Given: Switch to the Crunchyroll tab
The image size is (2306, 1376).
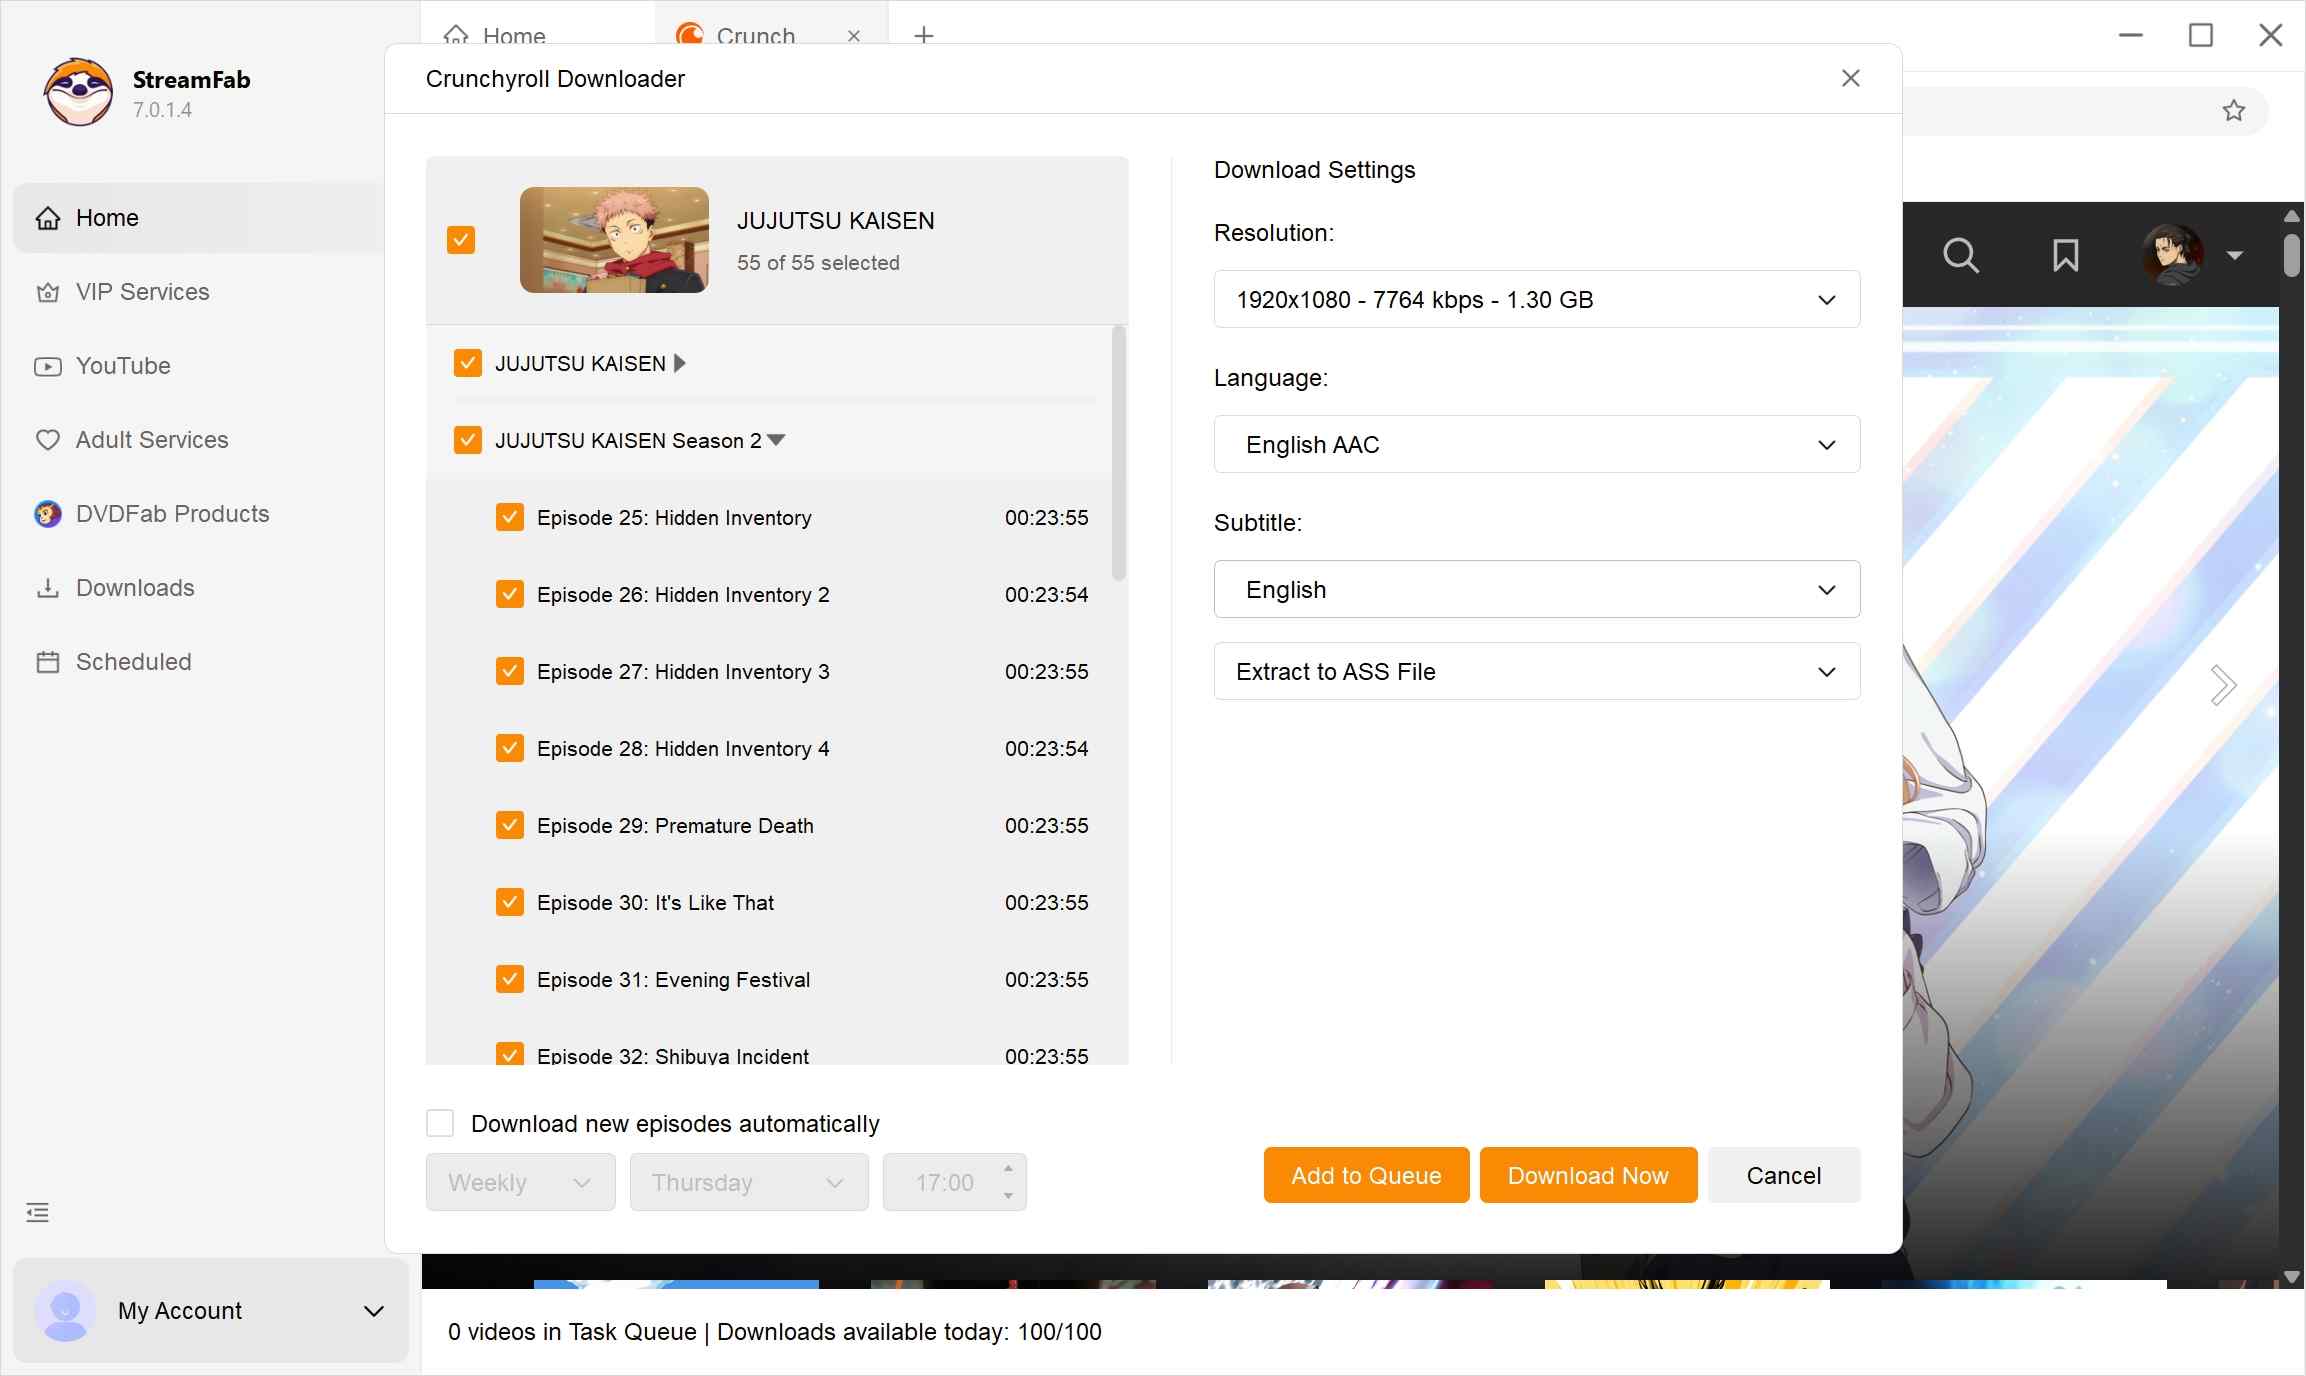Looking at the screenshot, I should [x=757, y=36].
